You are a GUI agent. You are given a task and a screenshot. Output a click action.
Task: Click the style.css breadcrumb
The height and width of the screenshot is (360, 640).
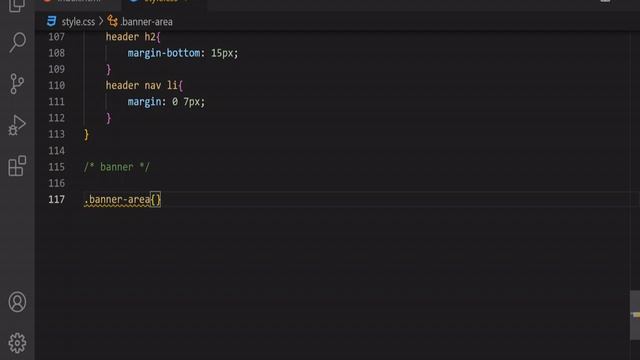pyautogui.click(x=78, y=22)
